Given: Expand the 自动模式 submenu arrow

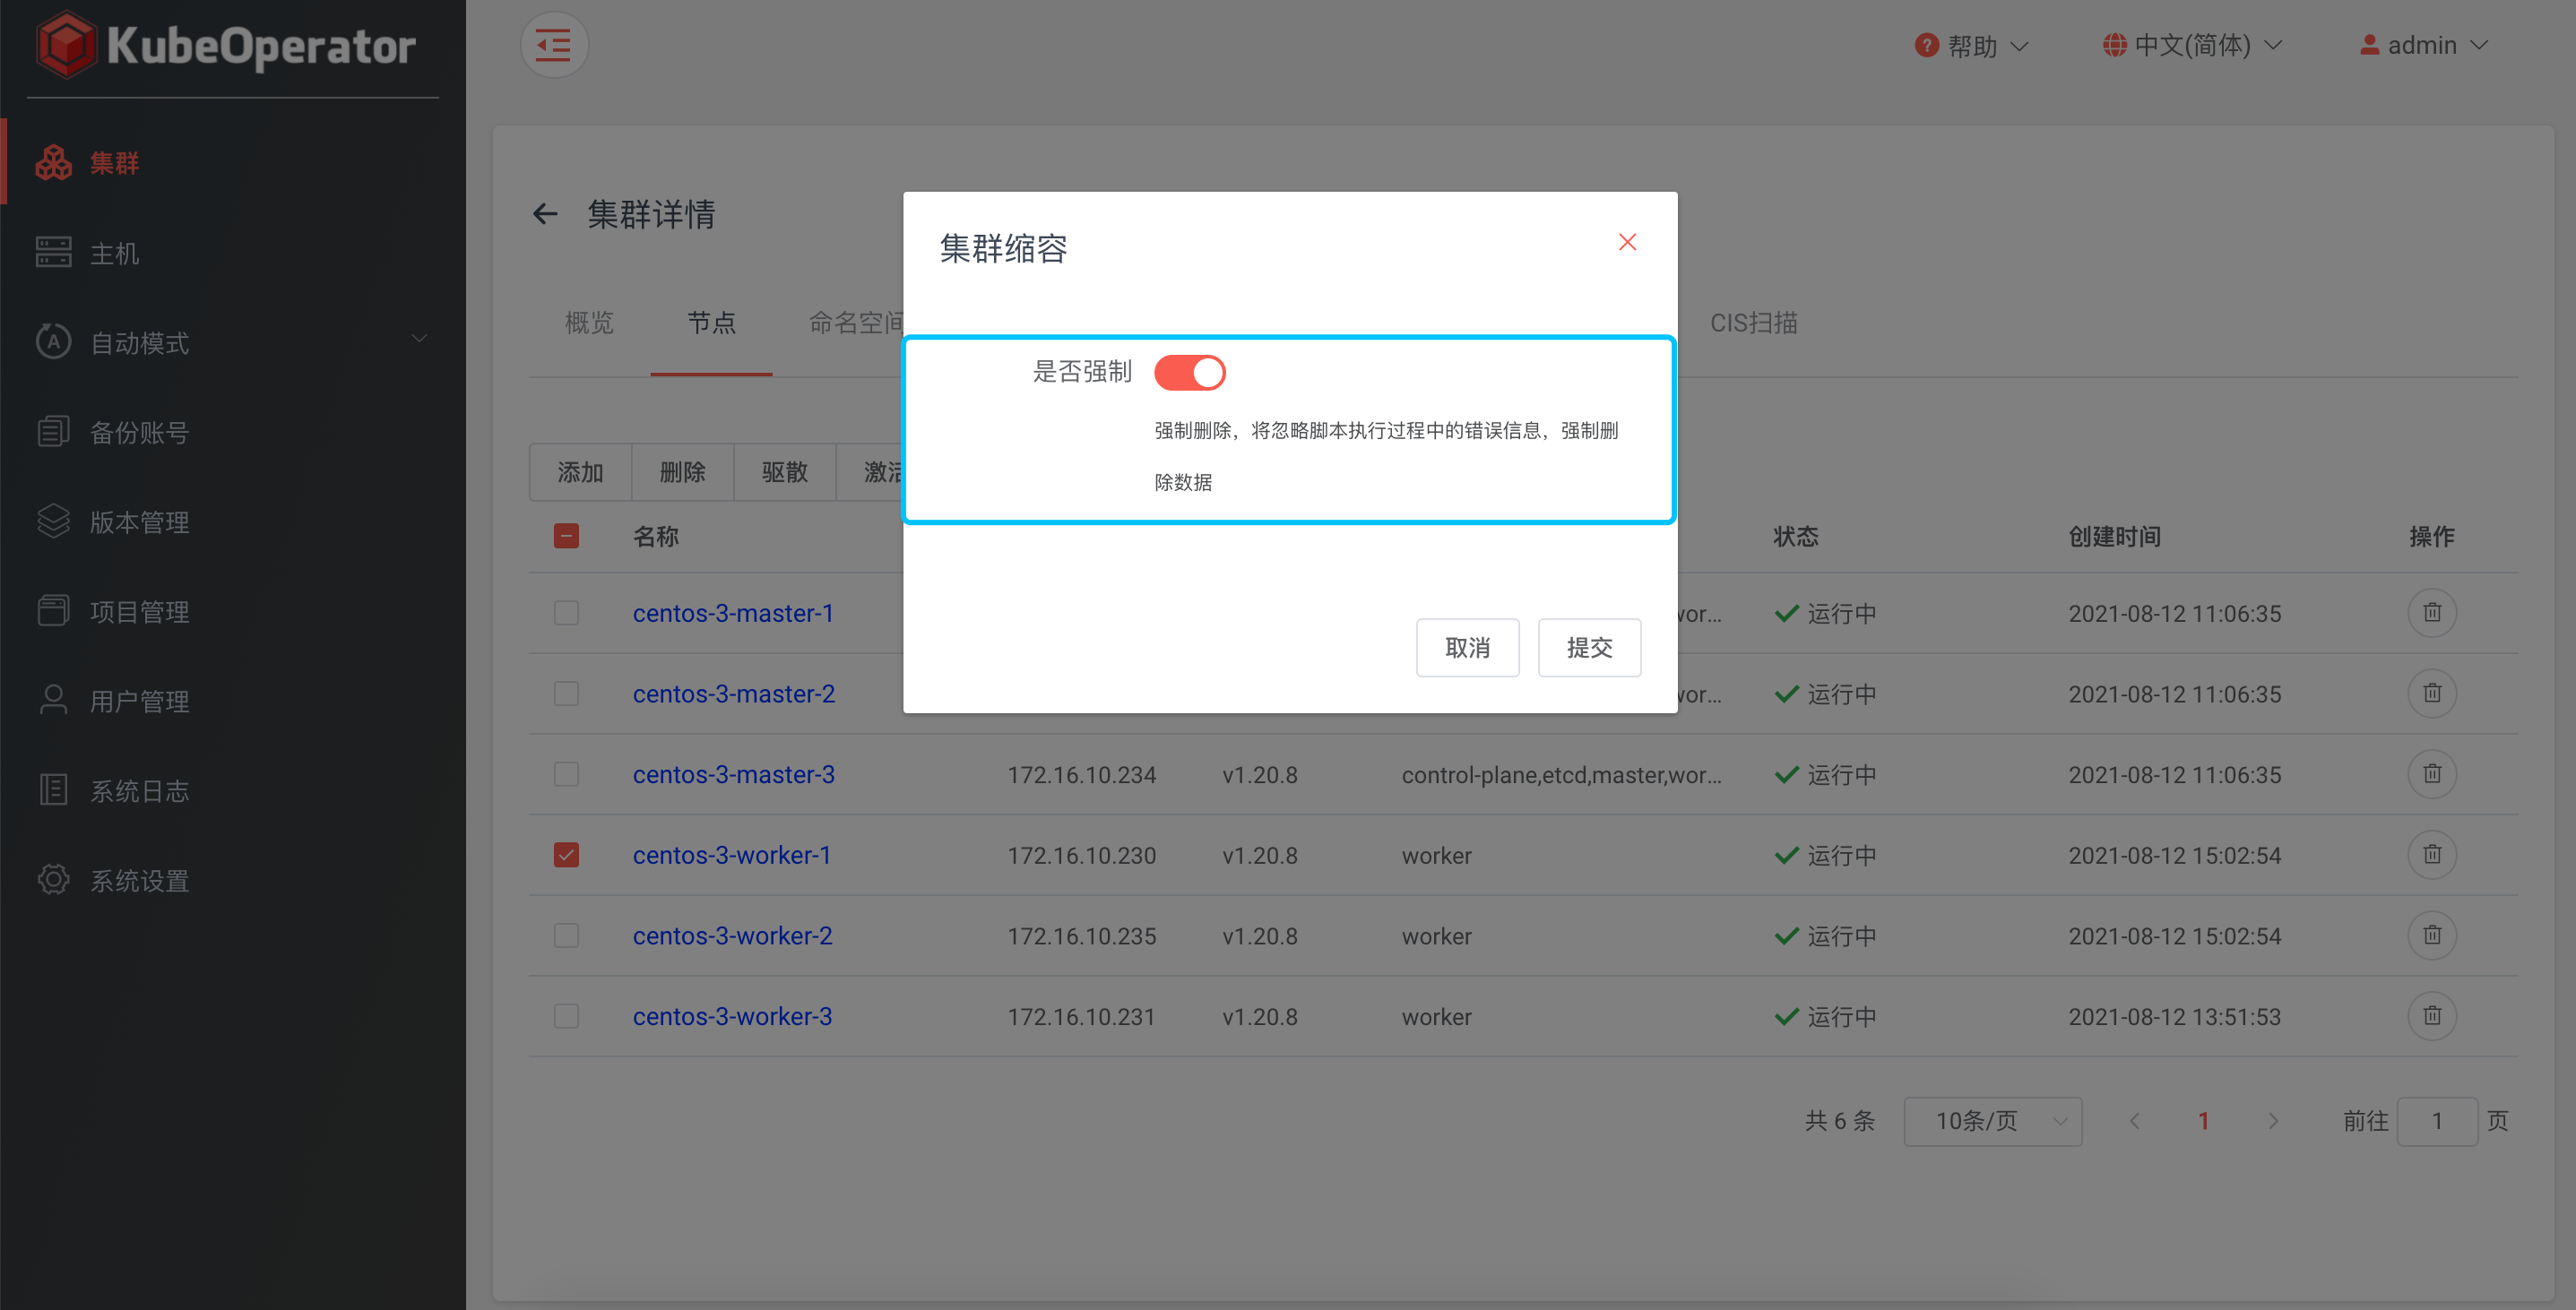Looking at the screenshot, I should click(x=420, y=339).
